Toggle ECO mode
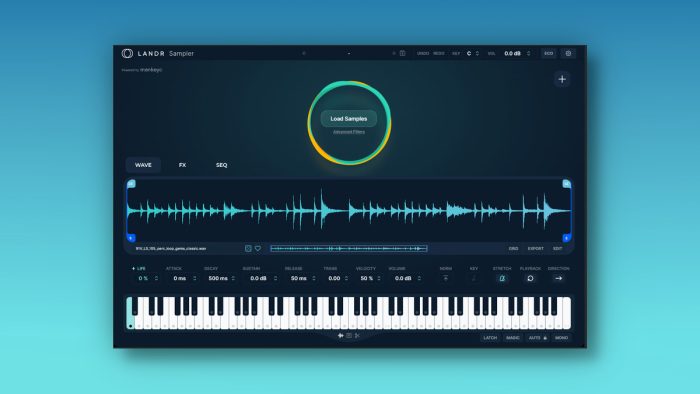700x394 pixels. [549, 54]
